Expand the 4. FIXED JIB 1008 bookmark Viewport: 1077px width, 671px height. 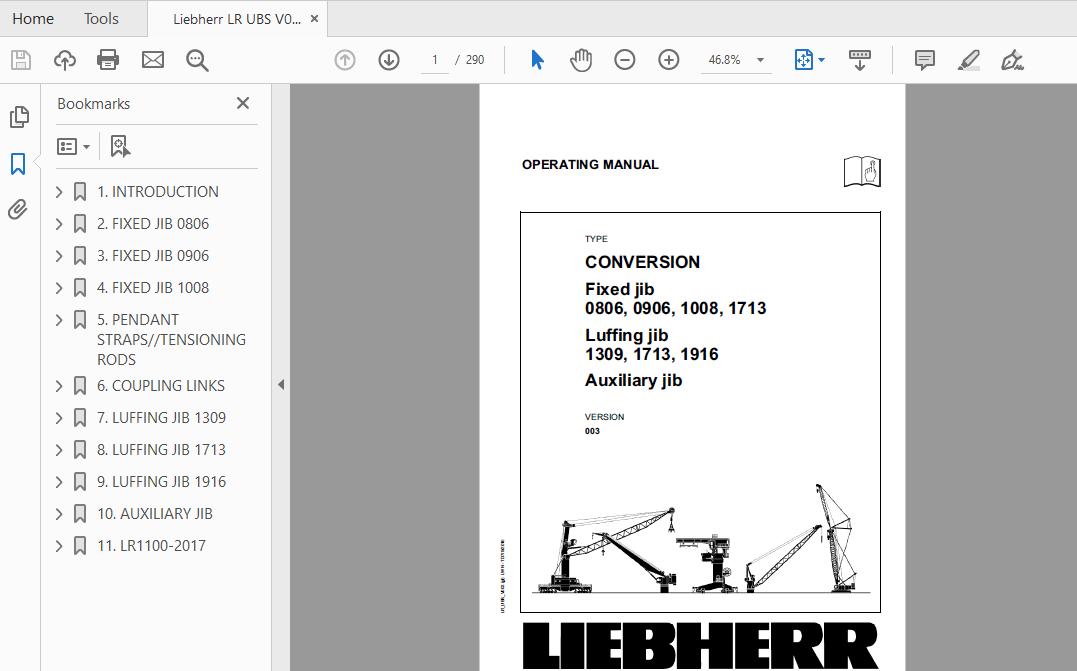tap(59, 288)
